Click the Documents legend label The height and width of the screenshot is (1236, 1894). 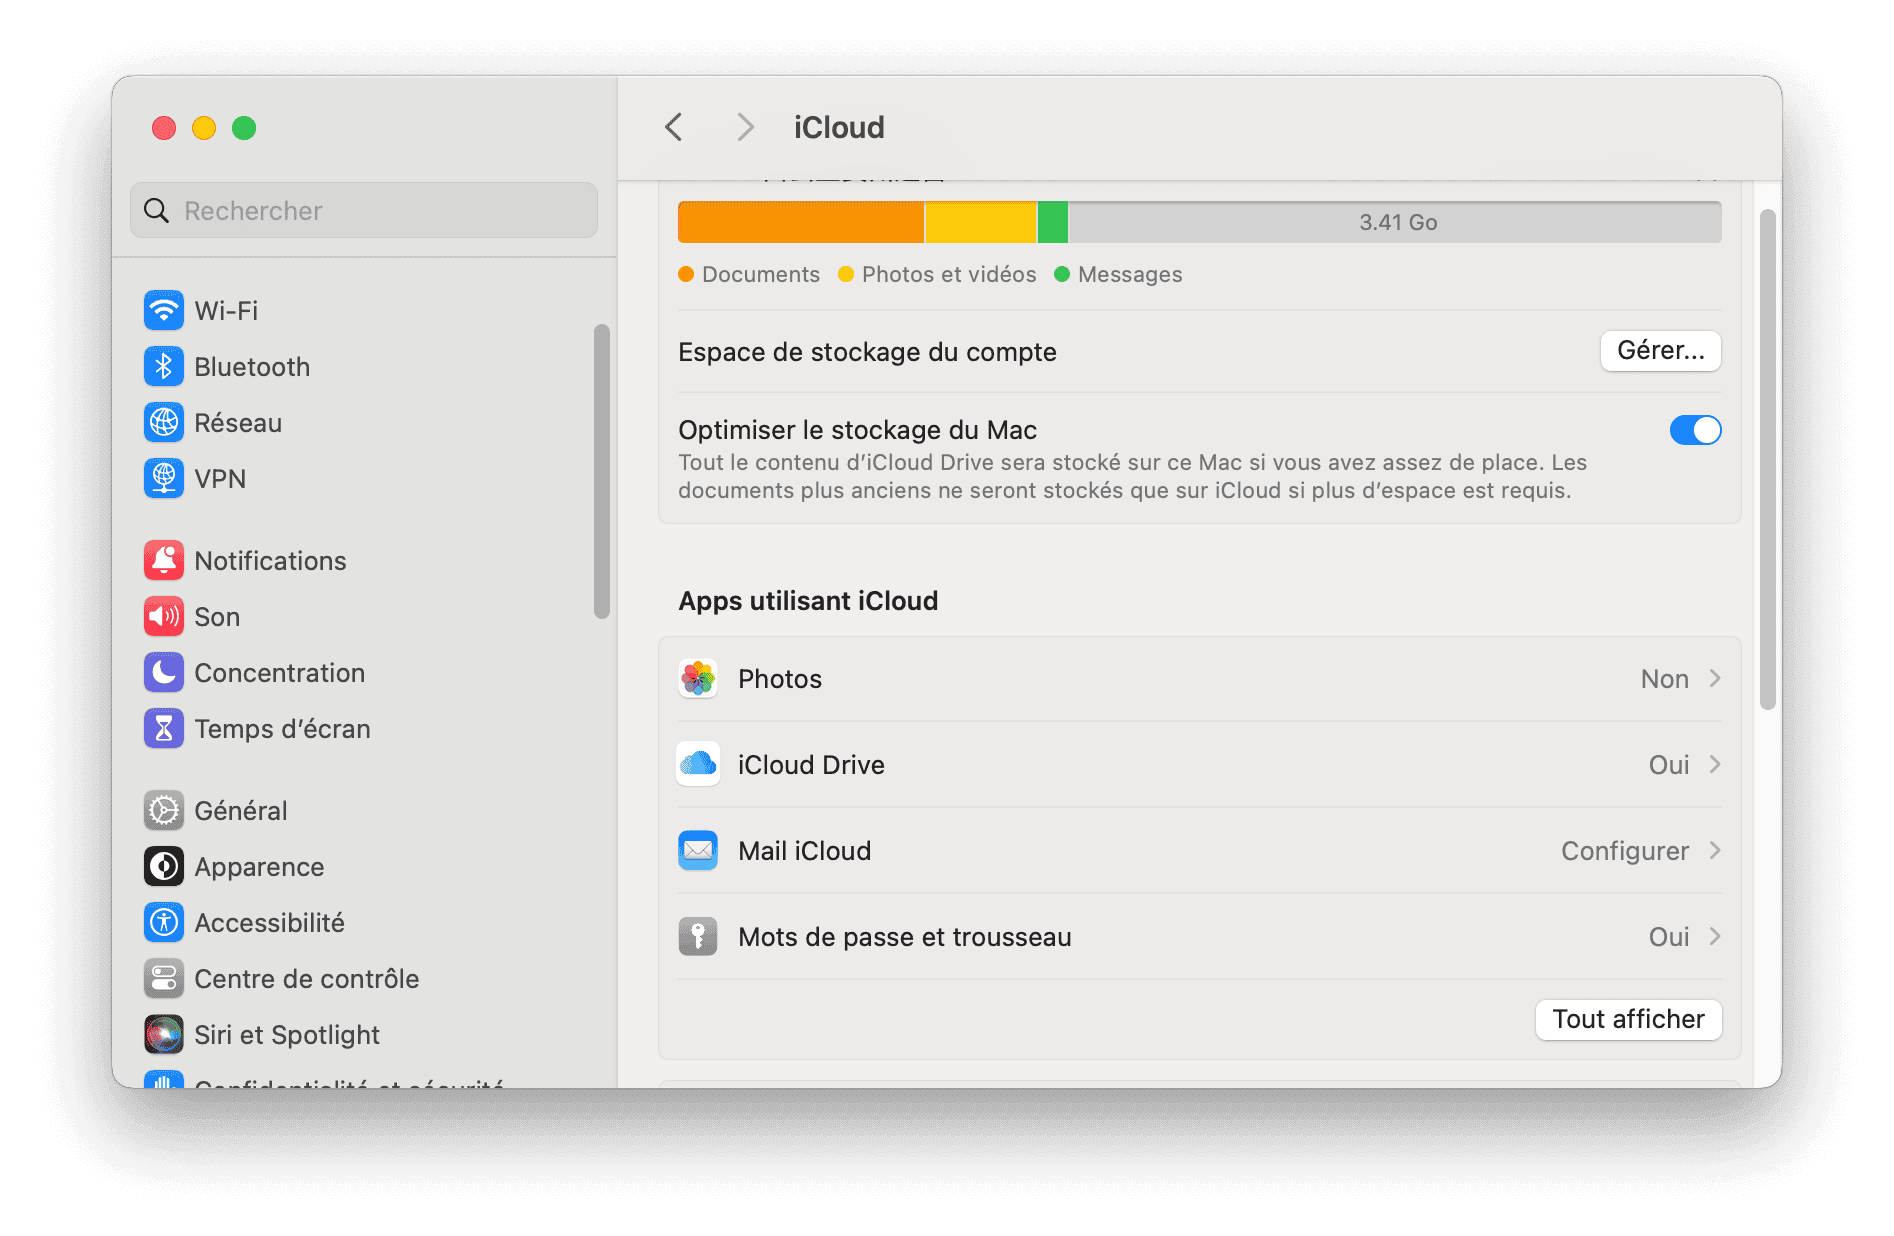tap(760, 275)
